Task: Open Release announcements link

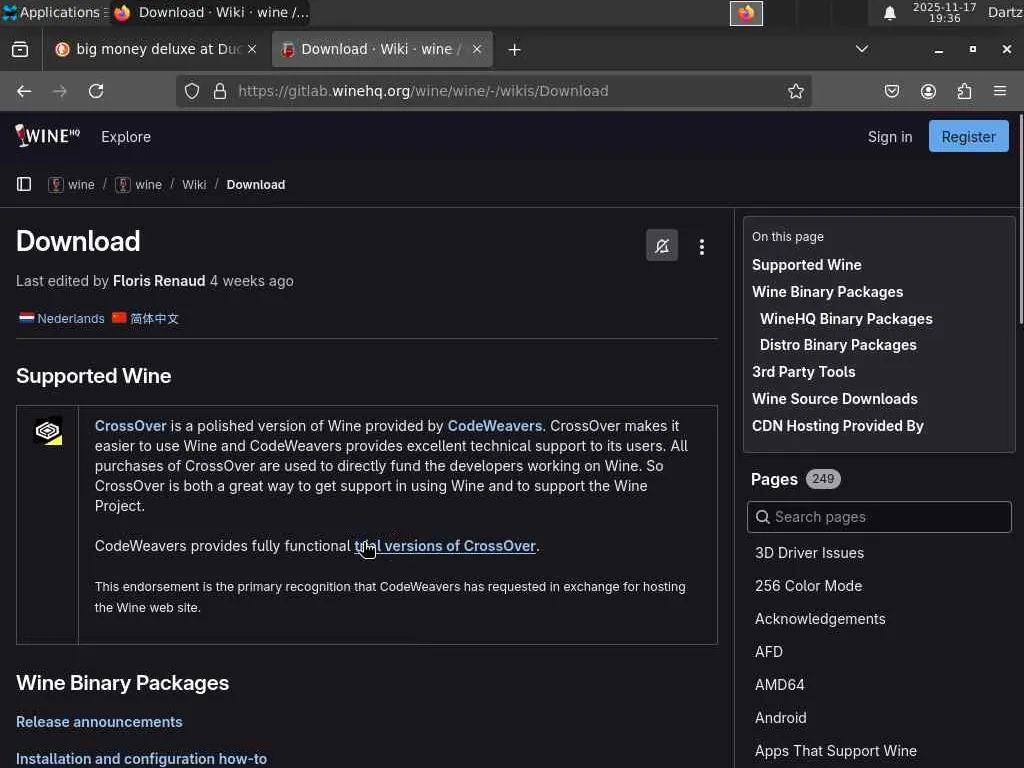Action: 99,722
